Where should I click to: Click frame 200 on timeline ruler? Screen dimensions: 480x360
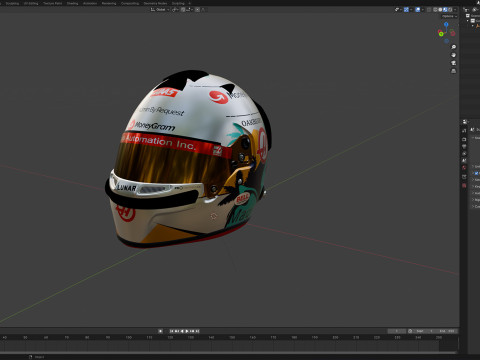click(x=335, y=337)
